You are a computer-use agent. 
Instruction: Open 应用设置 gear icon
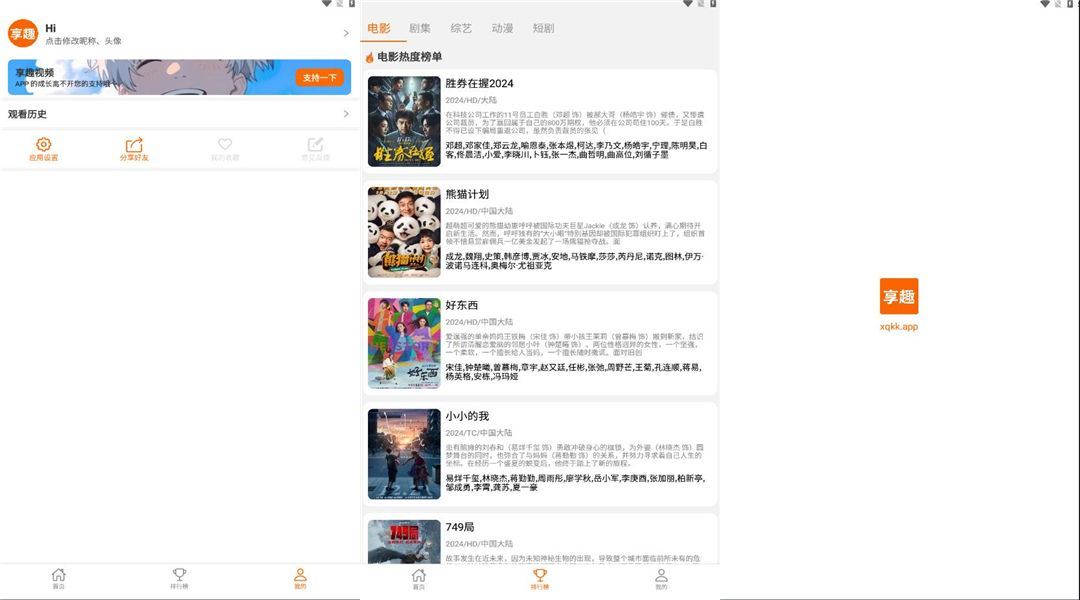click(x=43, y=146)
